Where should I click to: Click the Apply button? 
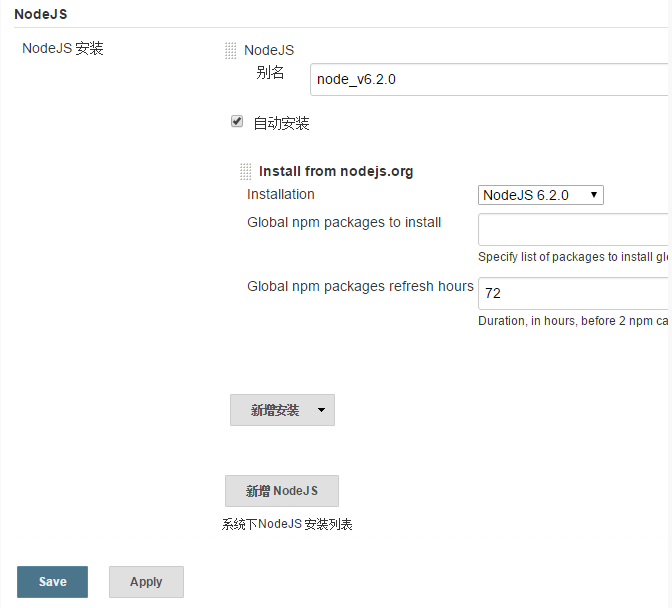146,582
